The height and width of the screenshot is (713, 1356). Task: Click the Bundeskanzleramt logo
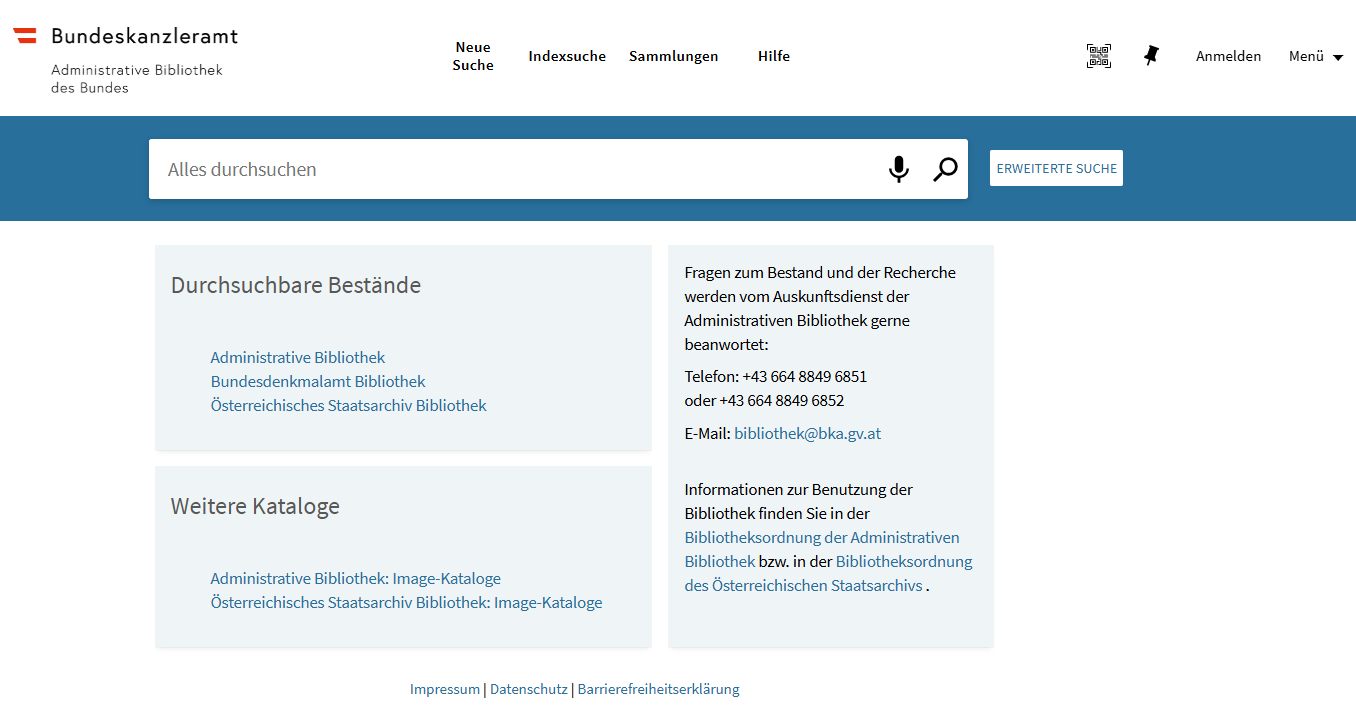pyautogui.click(x=126, y=37)
